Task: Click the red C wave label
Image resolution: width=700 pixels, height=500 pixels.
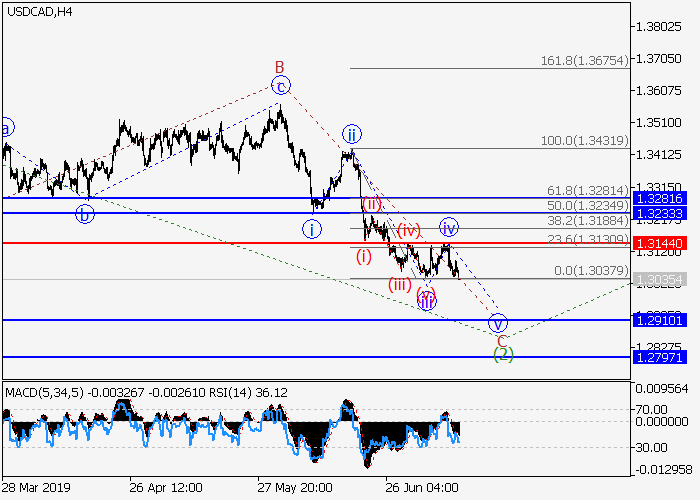Action: point(501,340)
